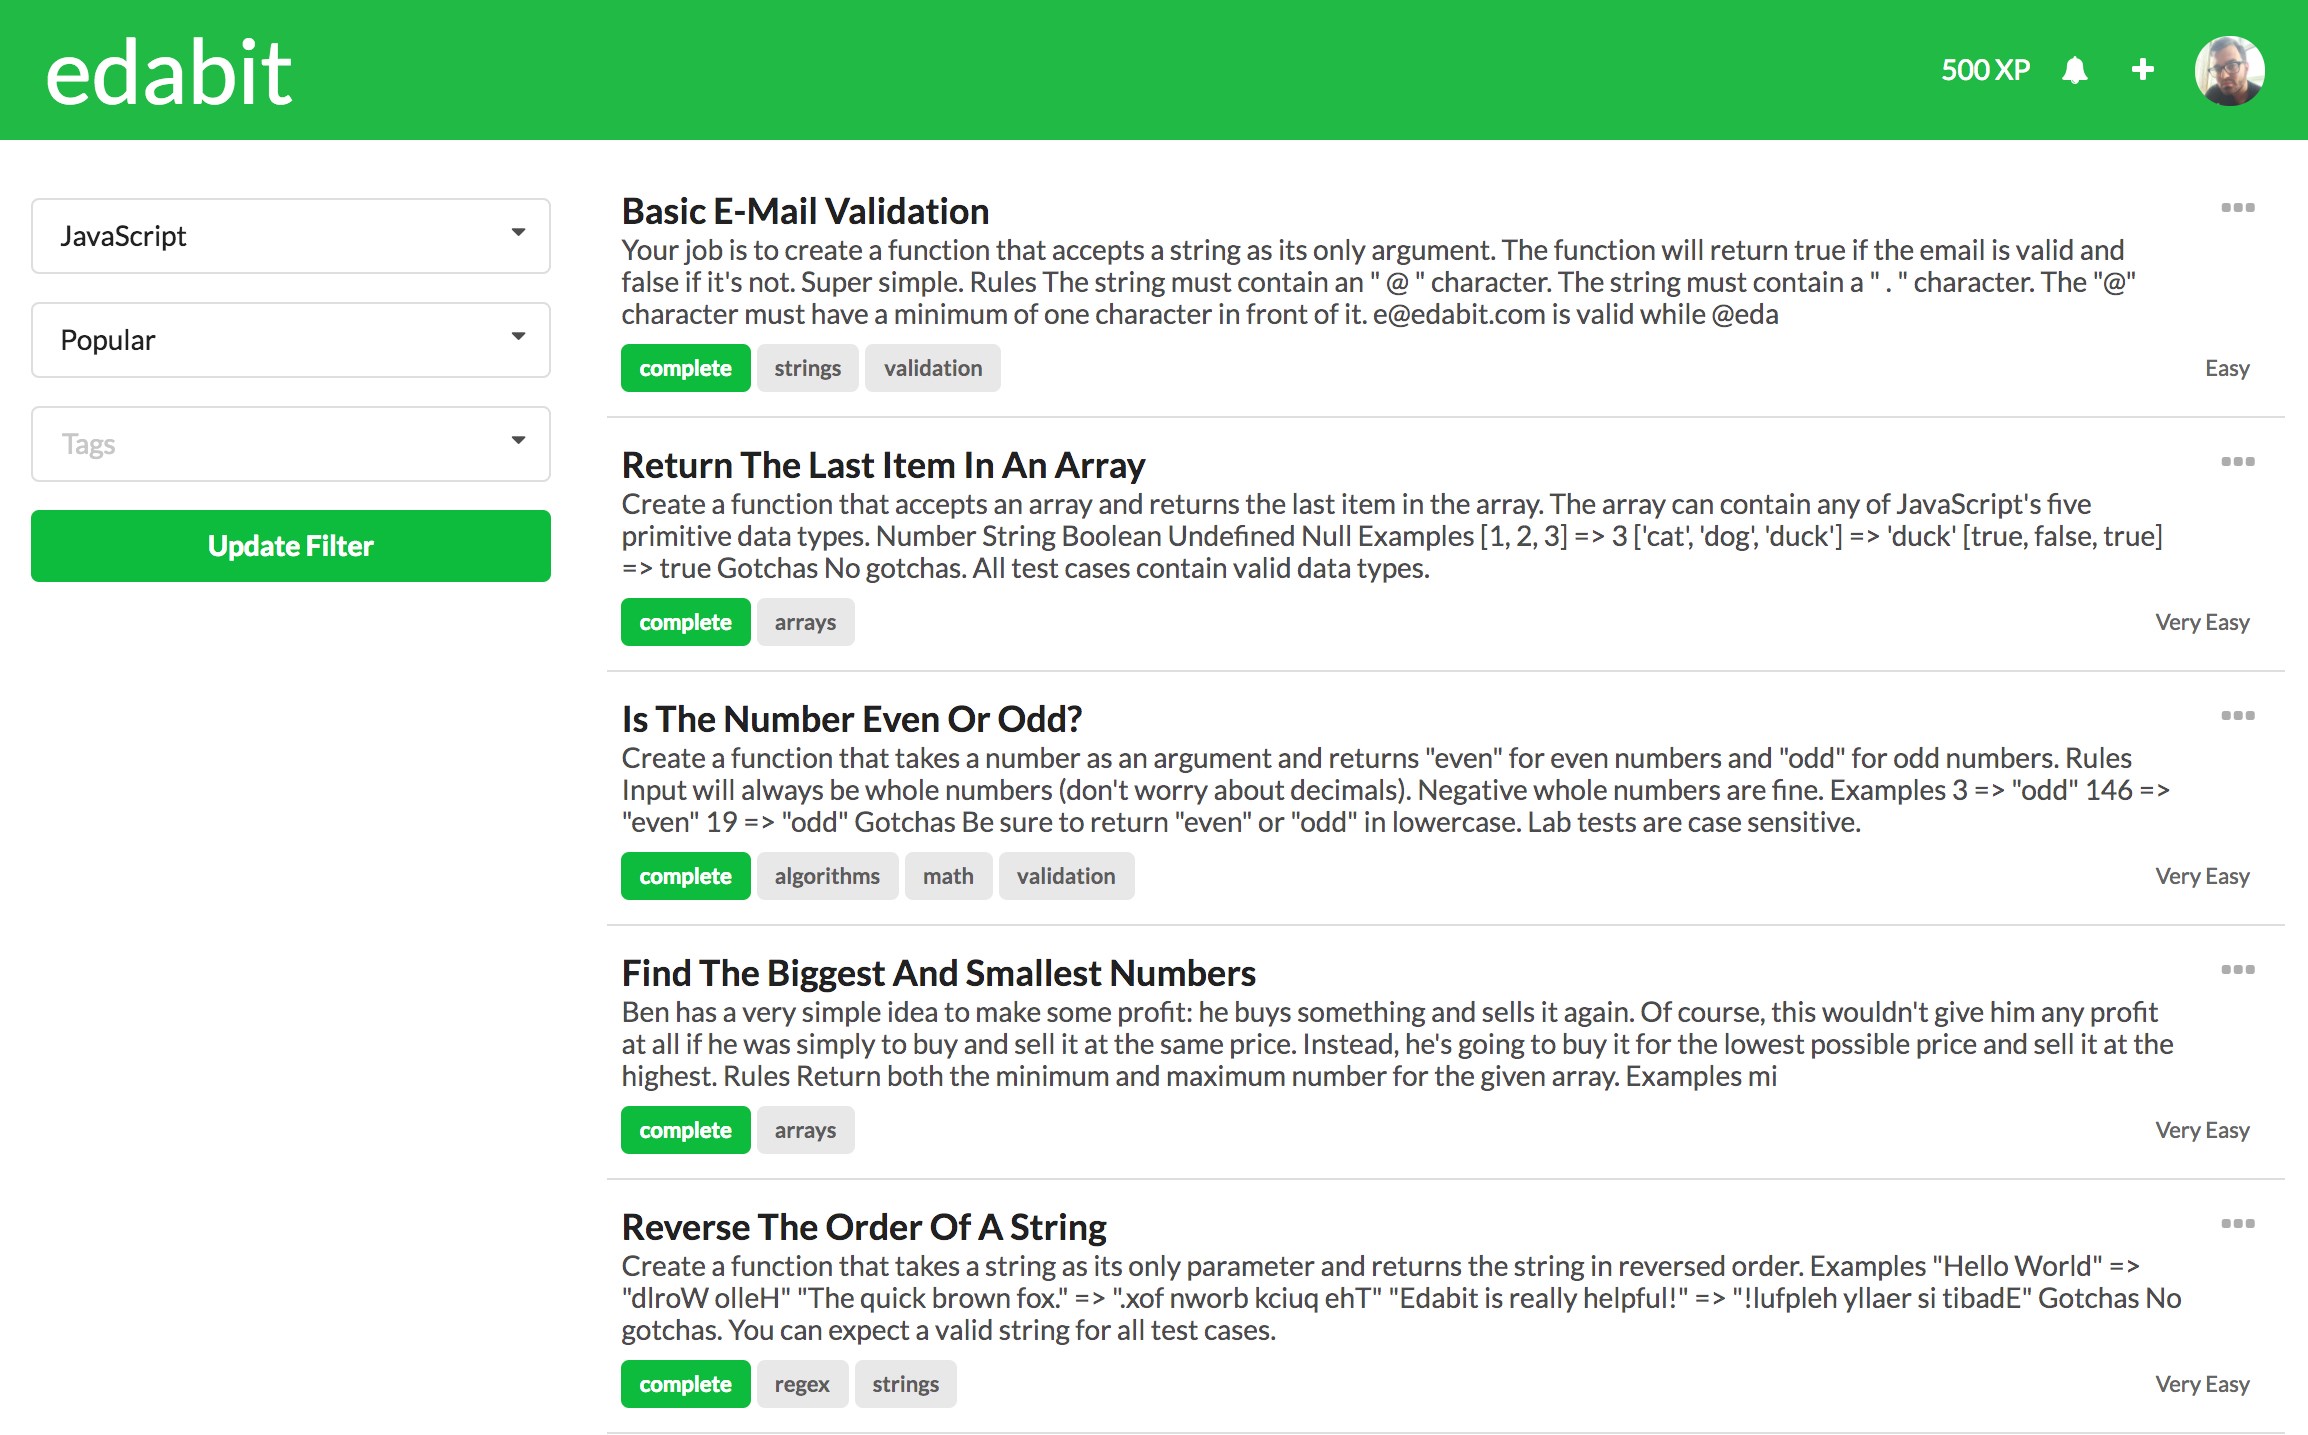Open the Basic E-Mail Validation challenge title
Viewport: 2308px width, 1435px height.
pos(805,212)
